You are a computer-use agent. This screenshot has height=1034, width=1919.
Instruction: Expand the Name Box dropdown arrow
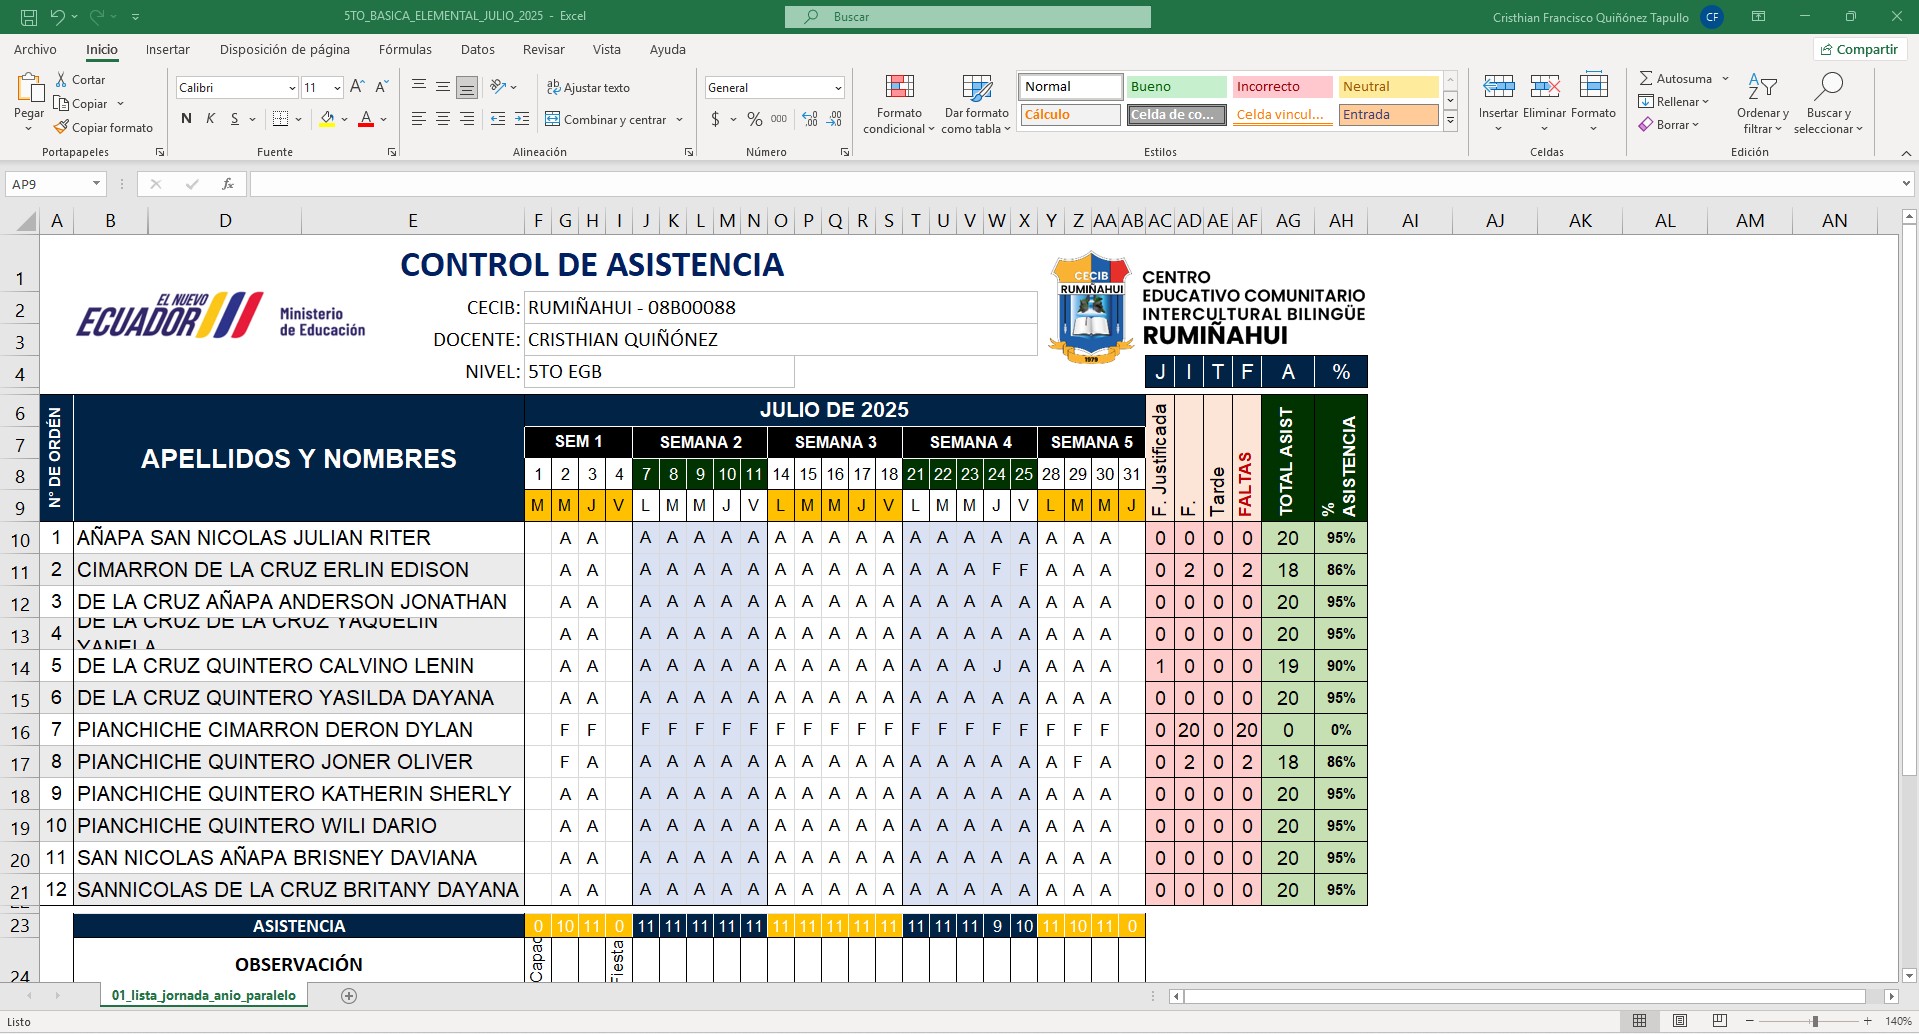[x=96, y=184]
